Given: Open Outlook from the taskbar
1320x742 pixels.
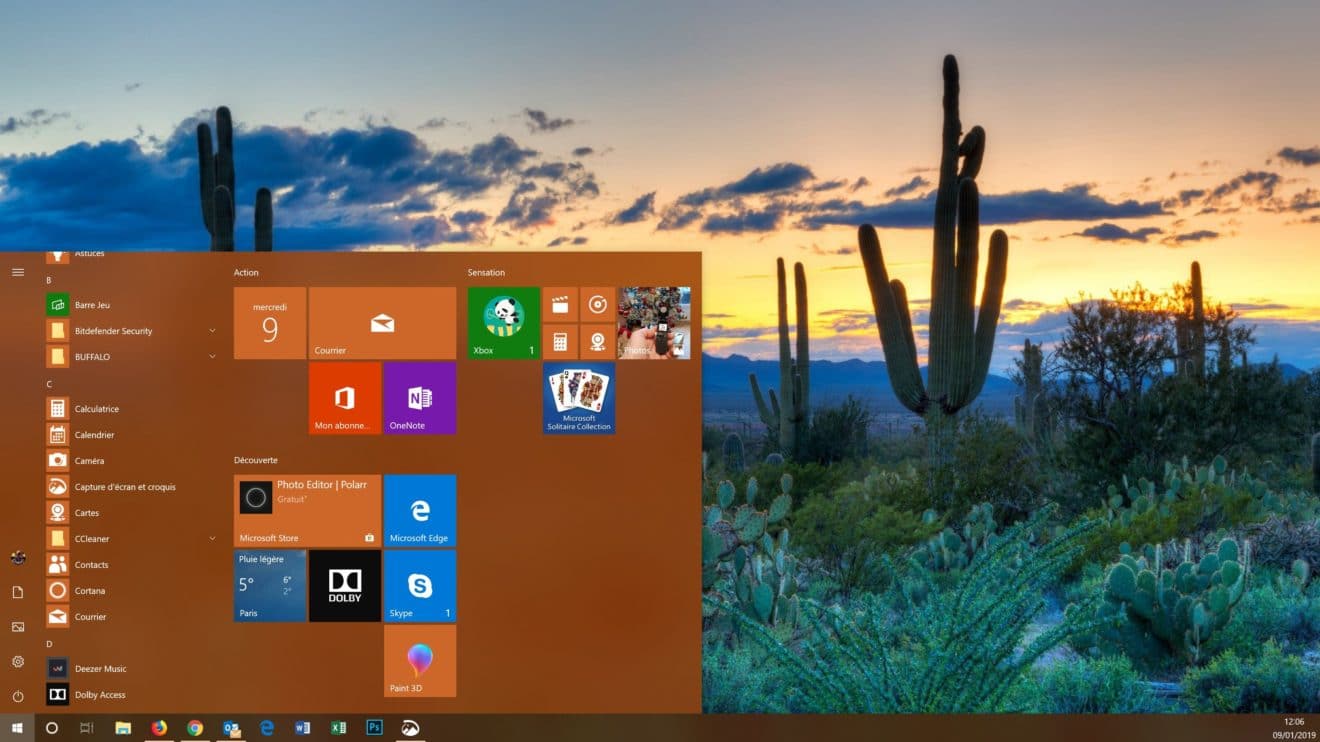Looking at the screenshot, I should click(x=231, y=728).
